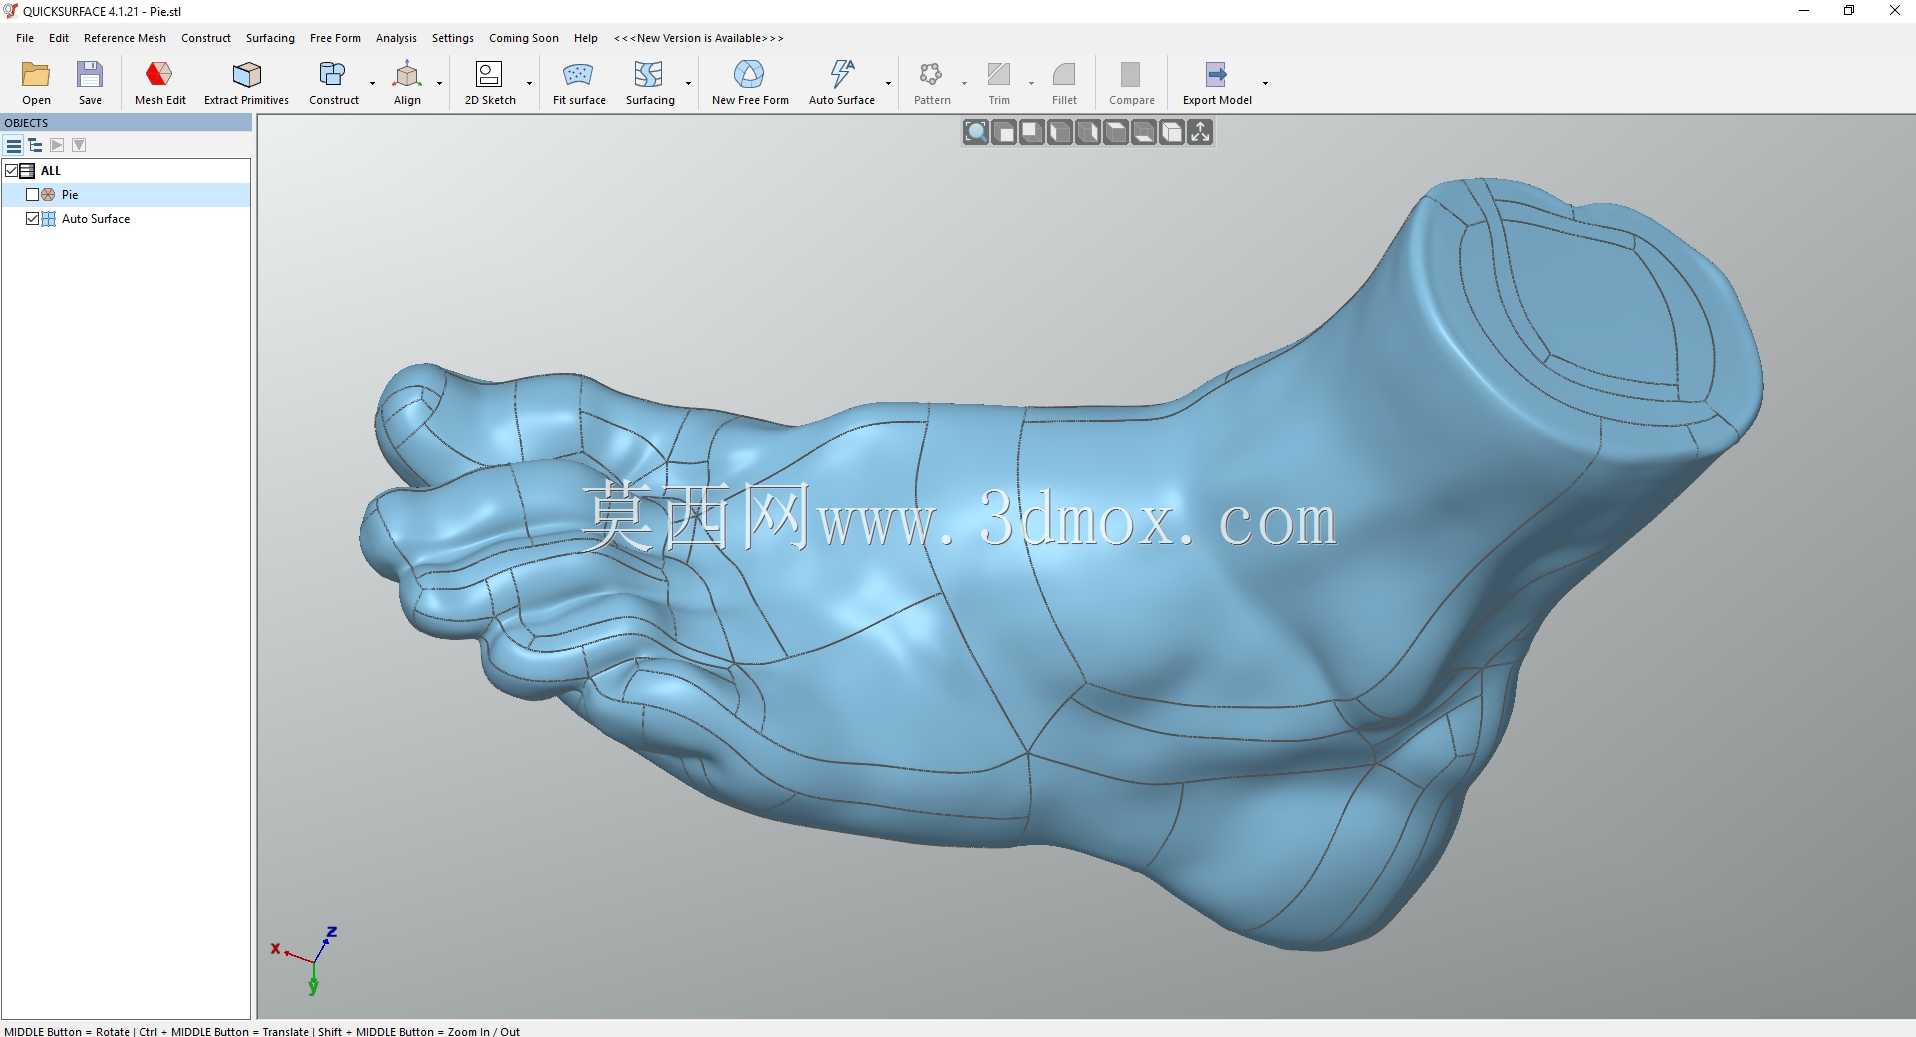Open the Mesh Edit tool
The height and width of the screenshot is (1037, 1916).
[160, 82]
